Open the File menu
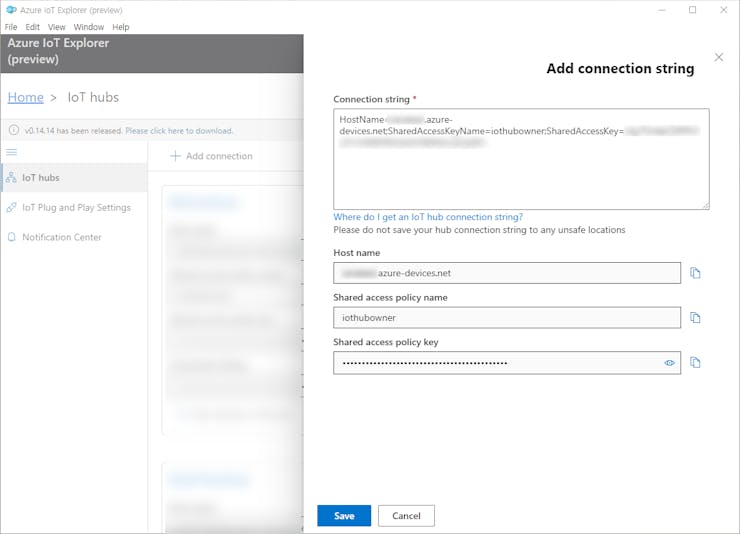The height and width of the screenshot is (534, 740). [11, 27]
